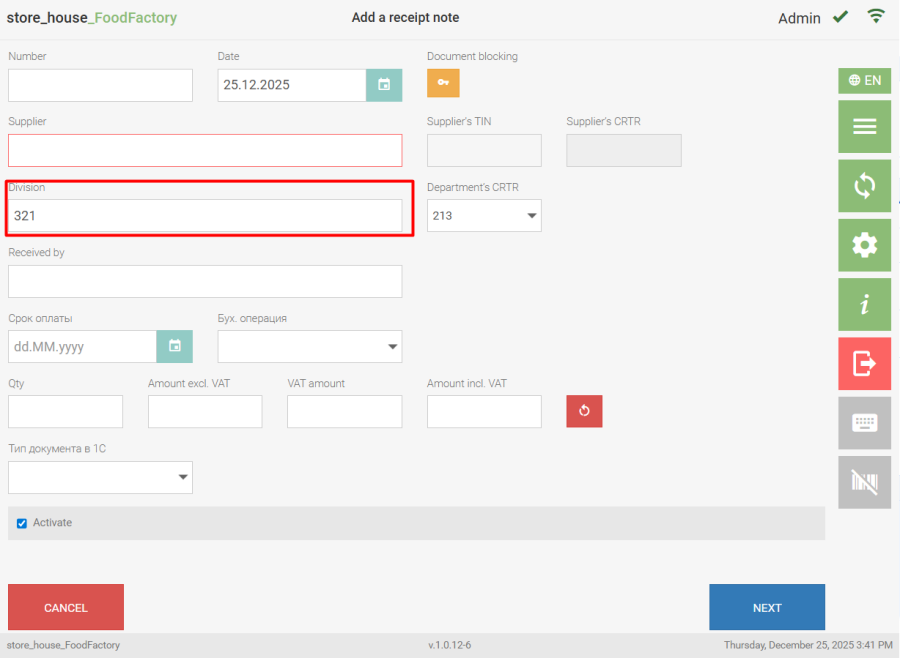Image resolution: width=900 pixels, height=658 pixels.
Task: Toggle the barcode scanner icon
Action: tap(864, 482)
